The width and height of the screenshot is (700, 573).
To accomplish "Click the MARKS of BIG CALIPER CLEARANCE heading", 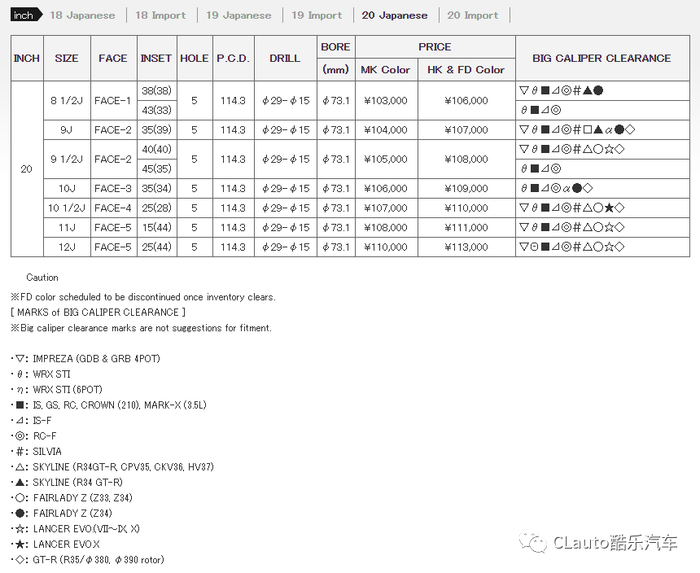I will point(98,312).
